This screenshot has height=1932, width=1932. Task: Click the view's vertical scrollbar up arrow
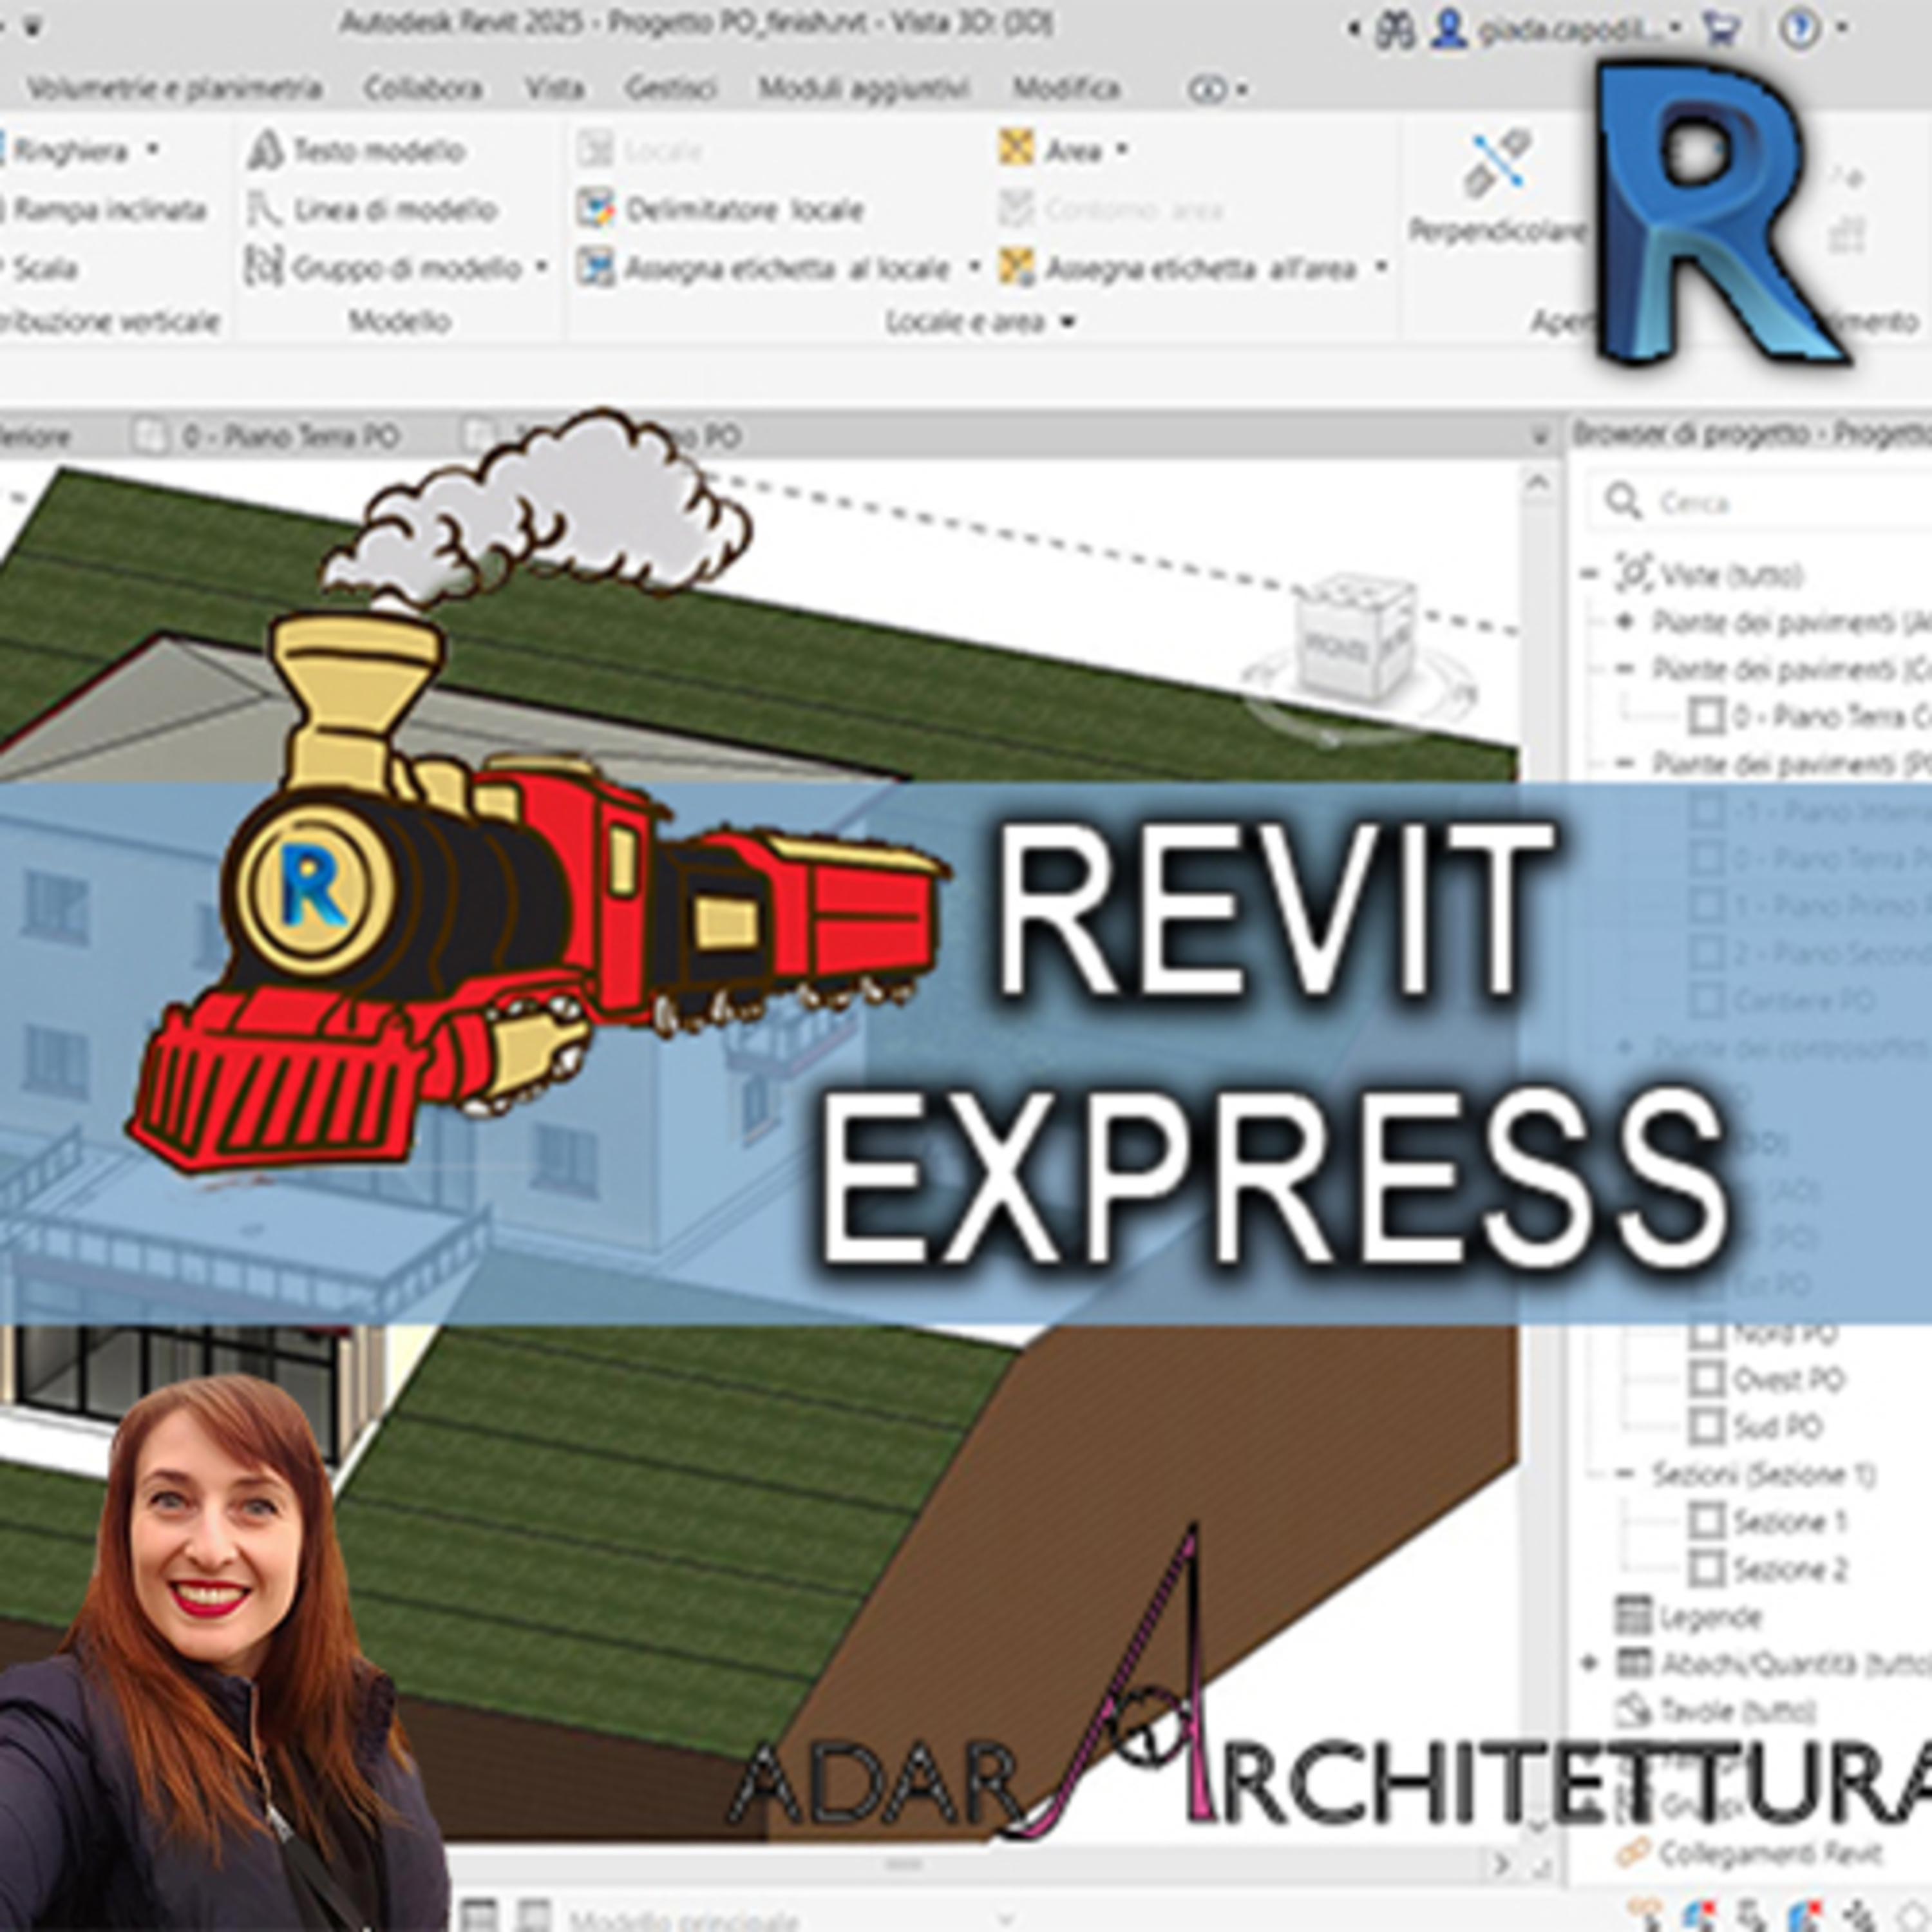click(1538, 483)
